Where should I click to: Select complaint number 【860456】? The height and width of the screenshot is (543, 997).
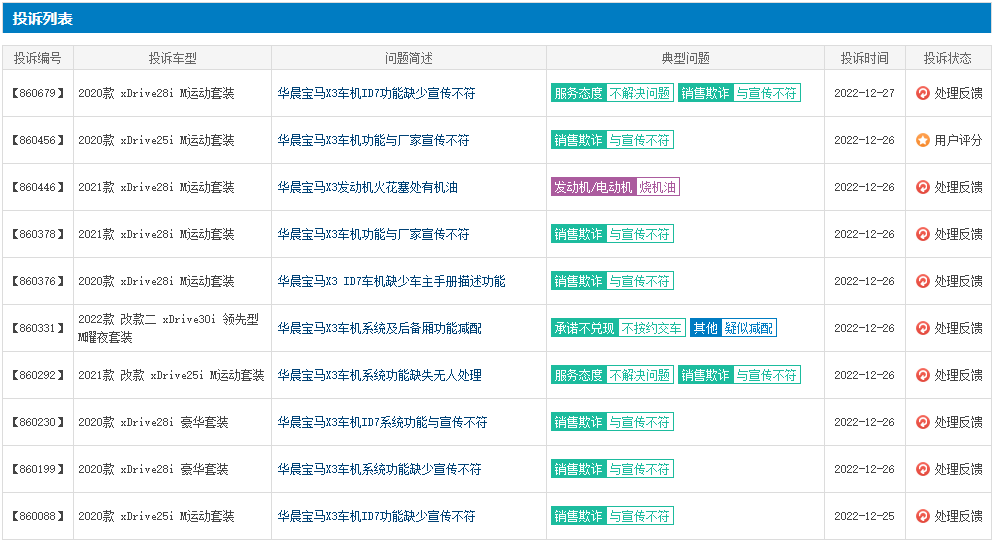[38, 141]
